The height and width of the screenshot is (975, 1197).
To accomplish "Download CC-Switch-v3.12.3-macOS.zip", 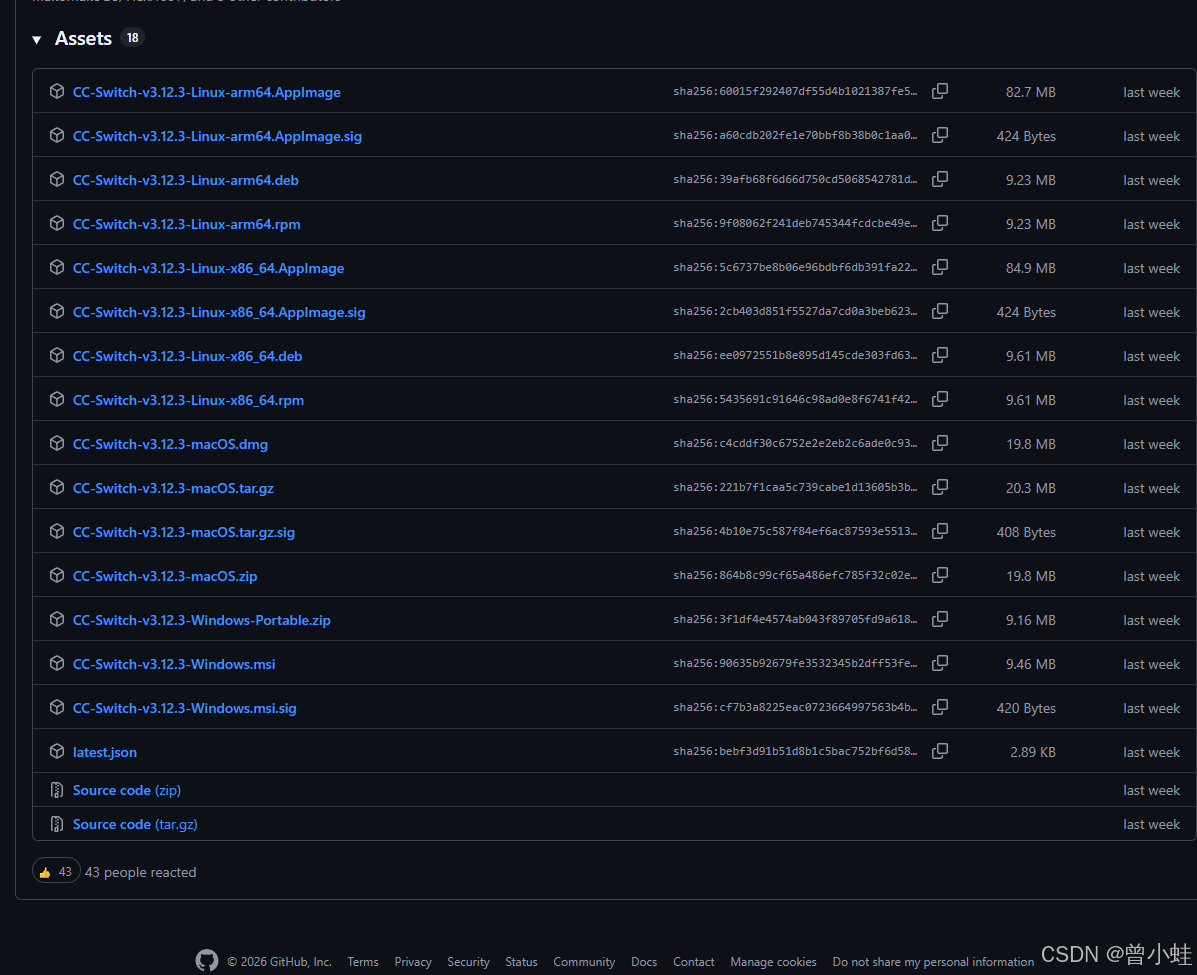I will pyautogui.click(x=165, y=576).
